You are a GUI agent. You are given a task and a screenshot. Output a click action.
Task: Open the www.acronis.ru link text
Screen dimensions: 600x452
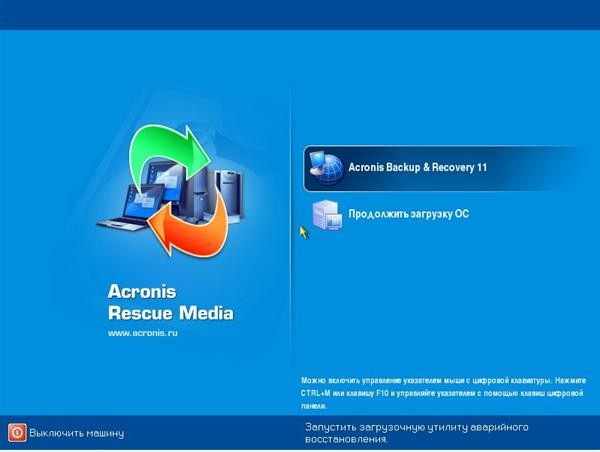coord(143,333)
